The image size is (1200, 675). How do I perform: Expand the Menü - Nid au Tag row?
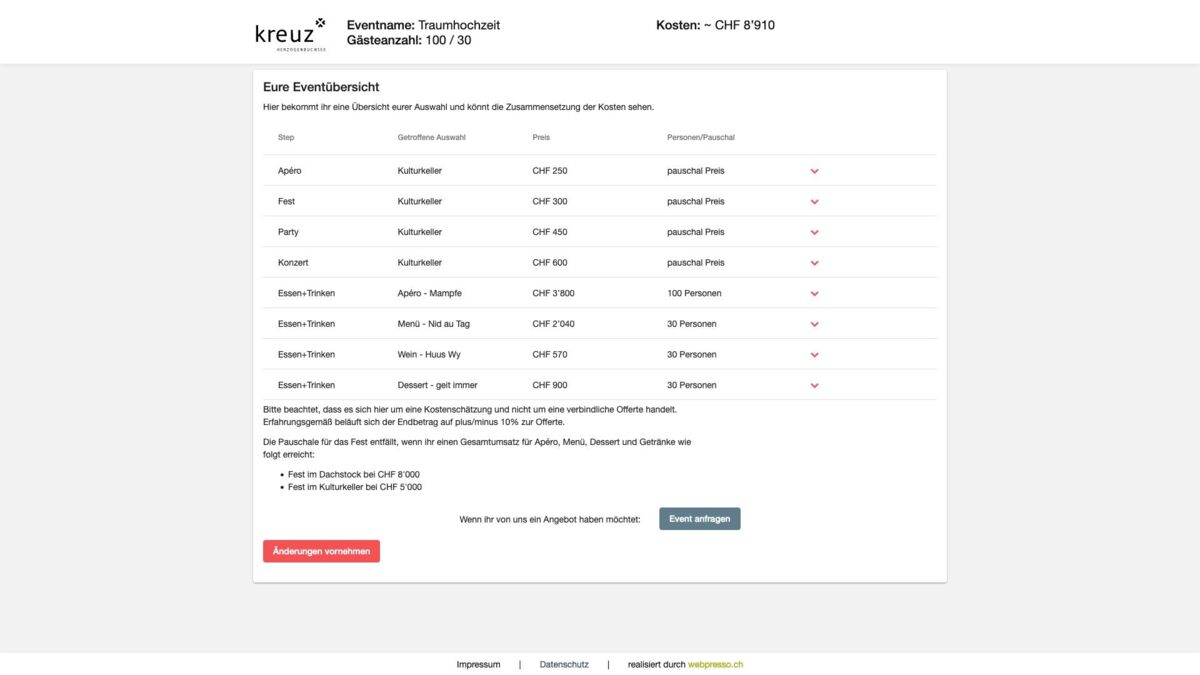click(814, 323)
